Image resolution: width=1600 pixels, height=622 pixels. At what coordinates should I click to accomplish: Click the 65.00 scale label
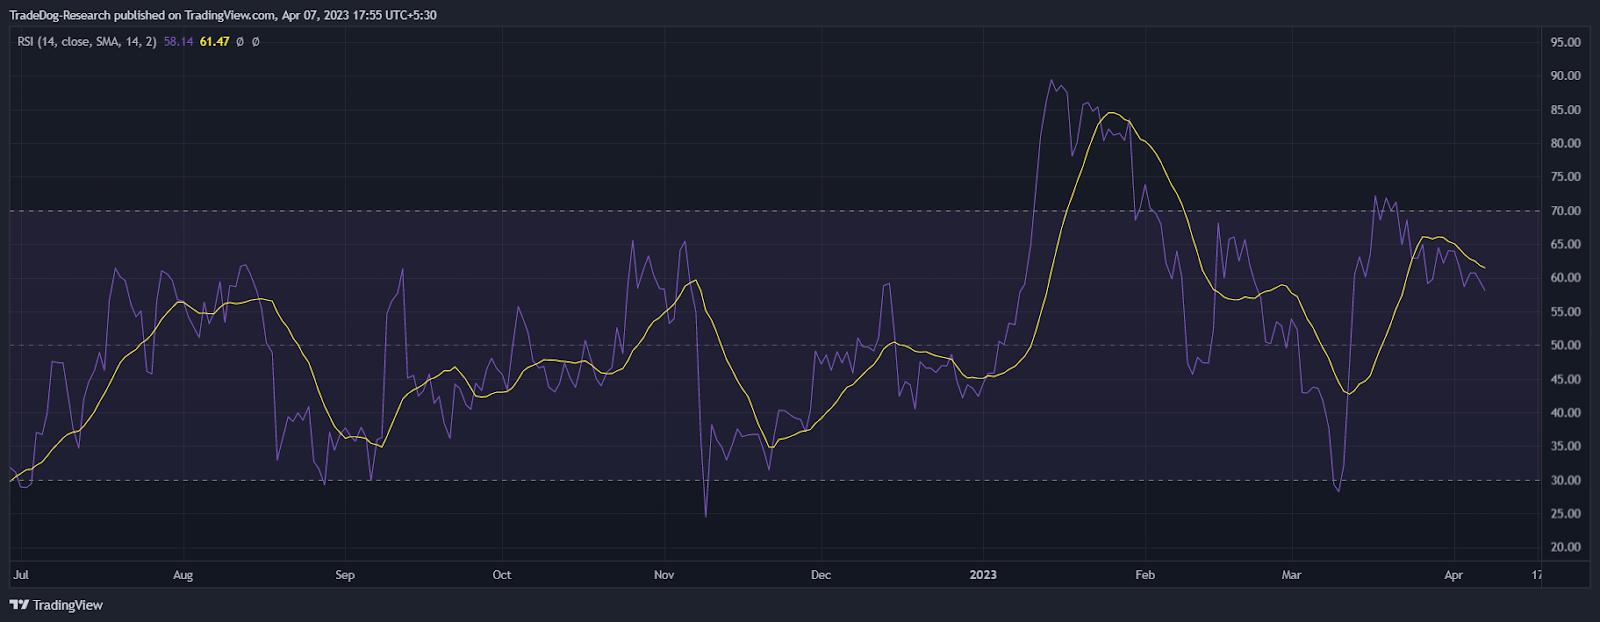1565,244
